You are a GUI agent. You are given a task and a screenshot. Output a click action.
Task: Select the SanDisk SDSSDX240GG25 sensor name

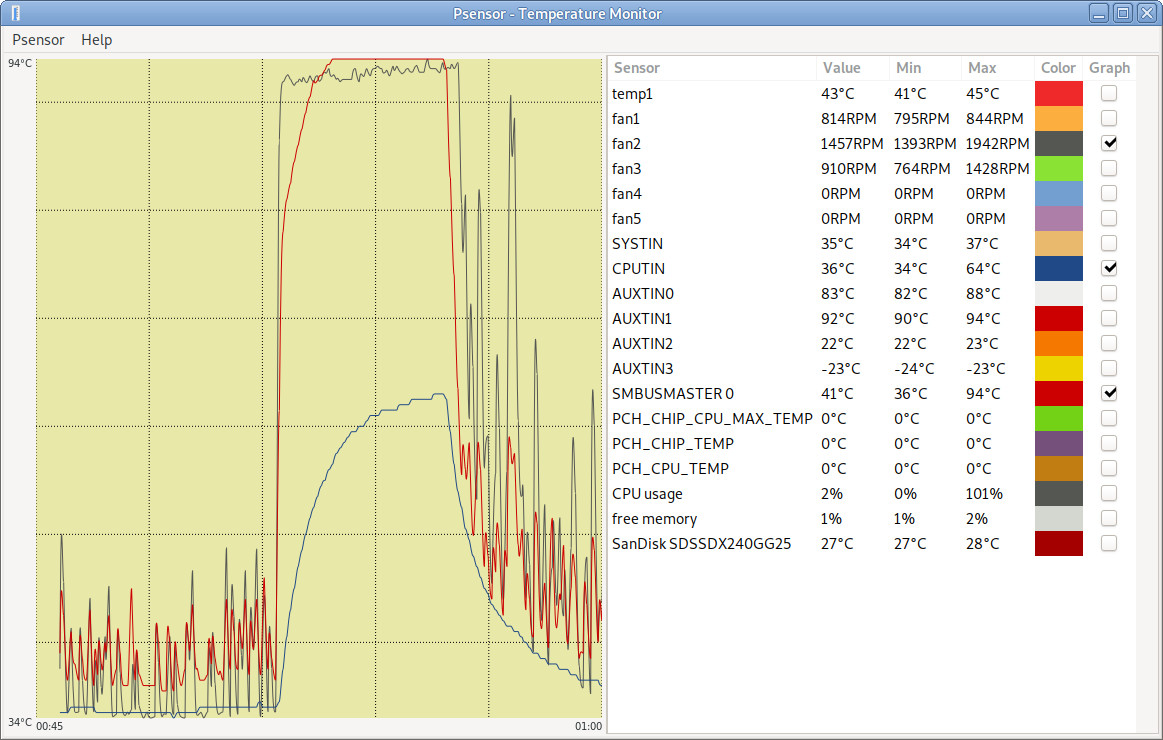702,544
